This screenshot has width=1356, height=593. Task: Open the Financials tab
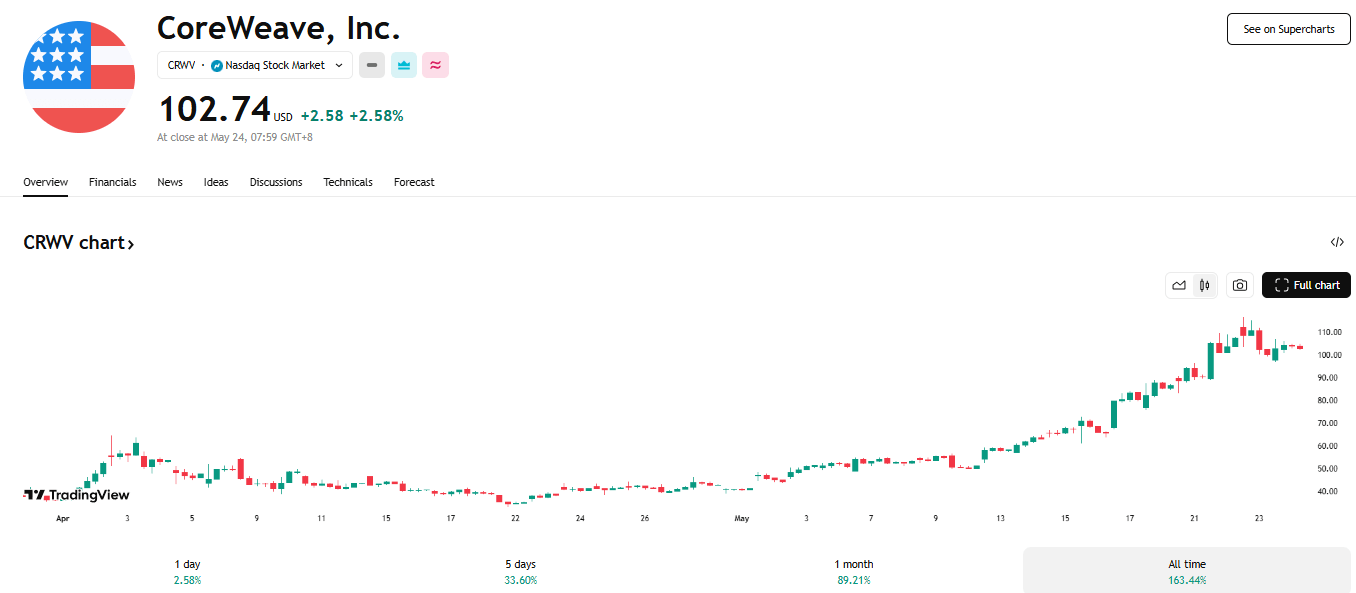click(x=112, y=182)
